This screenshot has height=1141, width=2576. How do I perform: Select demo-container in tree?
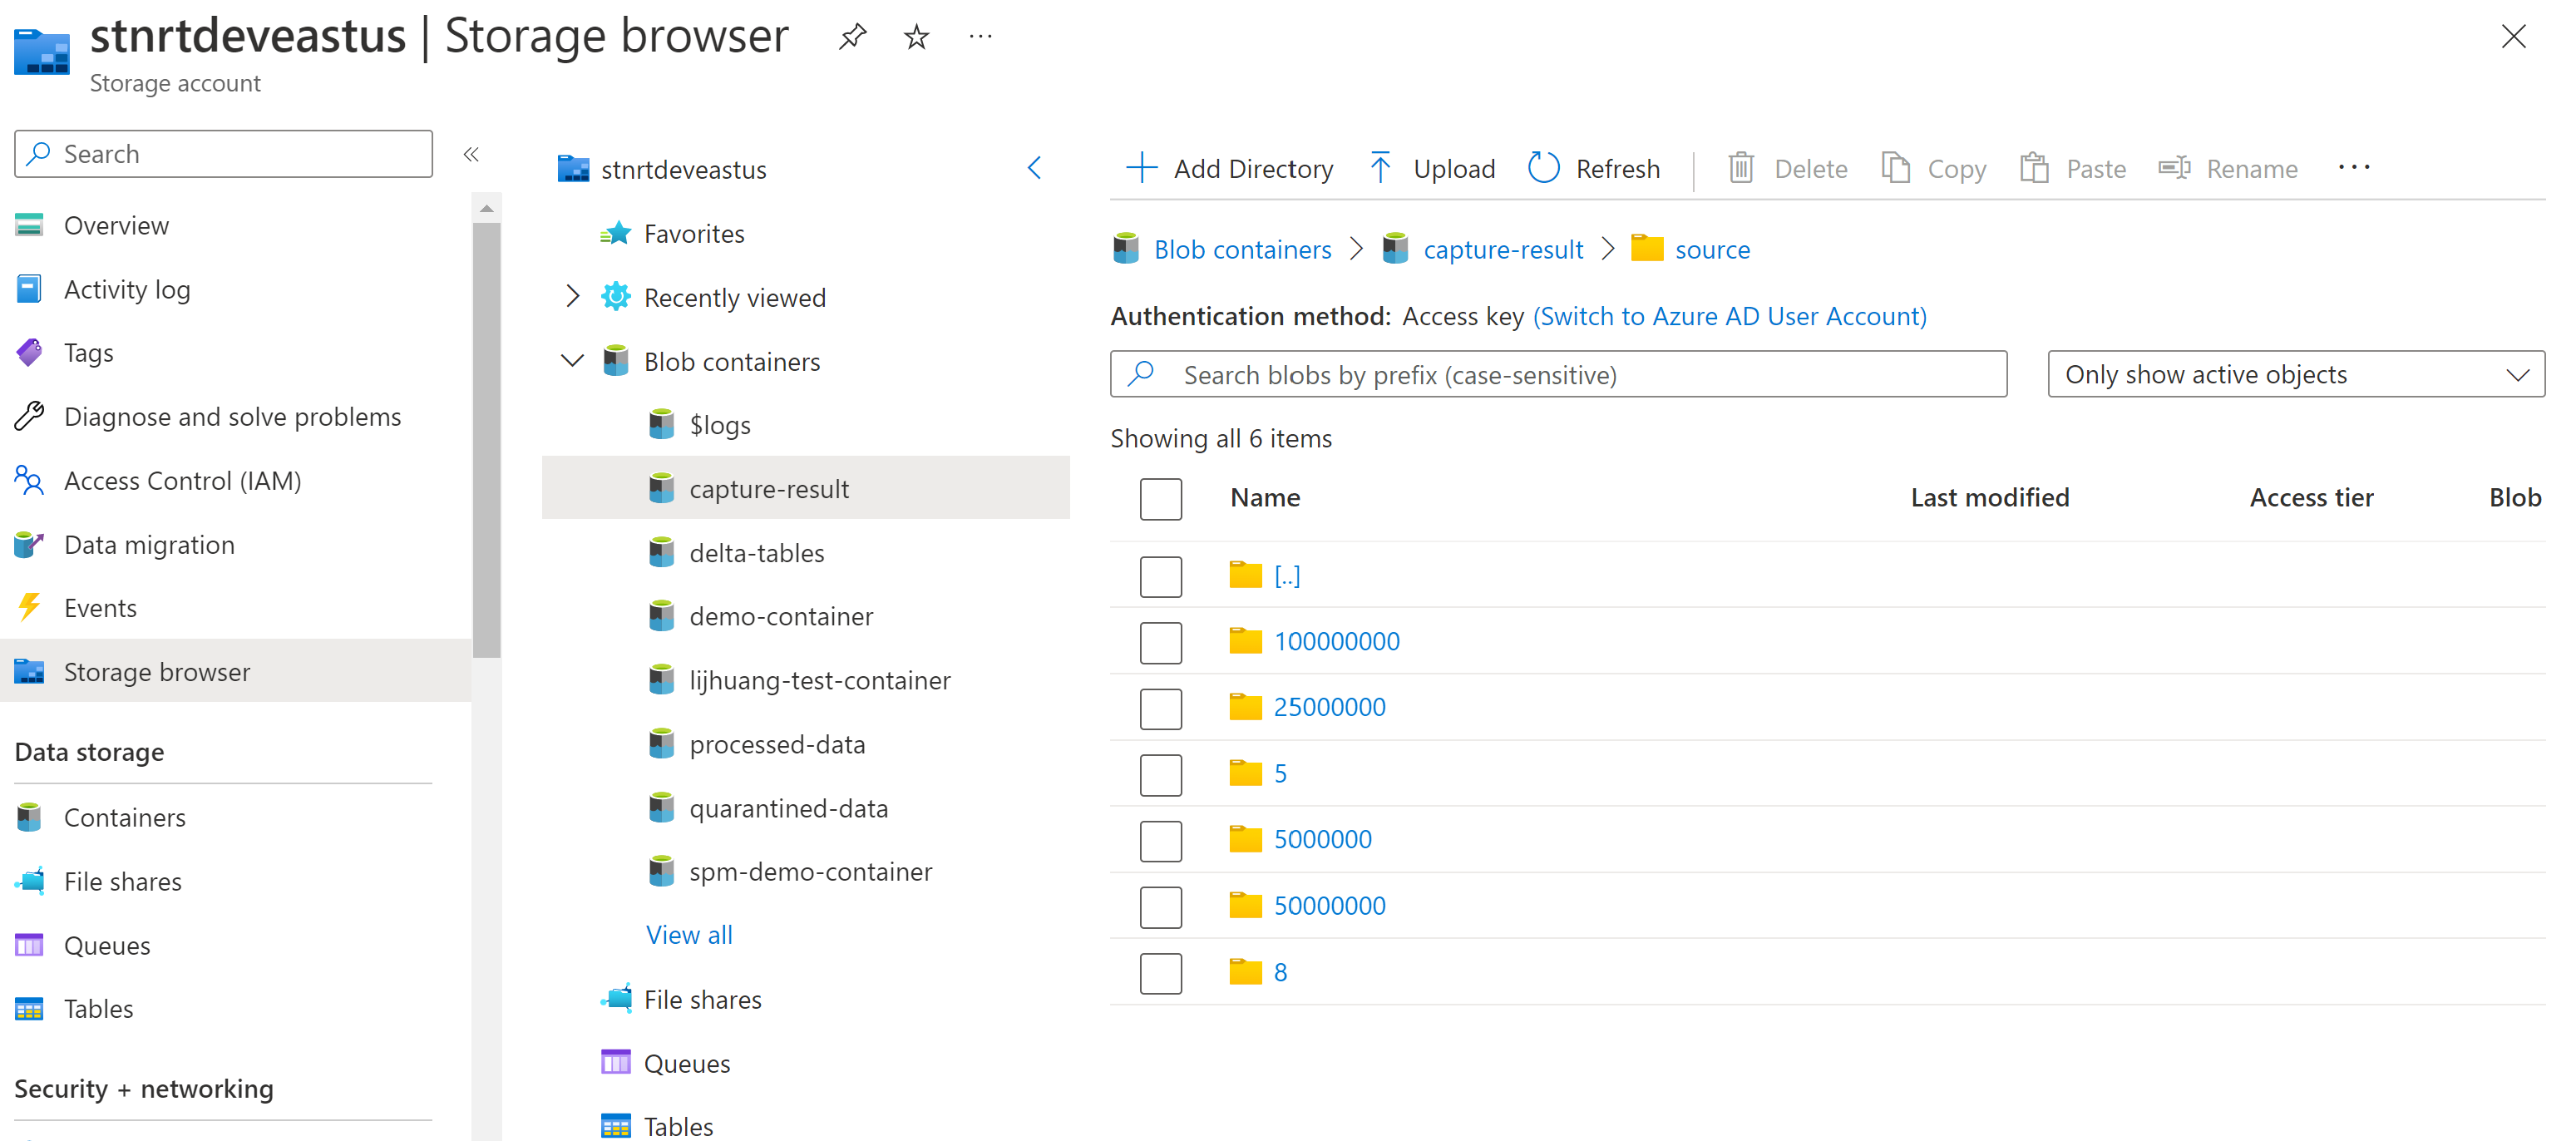point(781,616)
